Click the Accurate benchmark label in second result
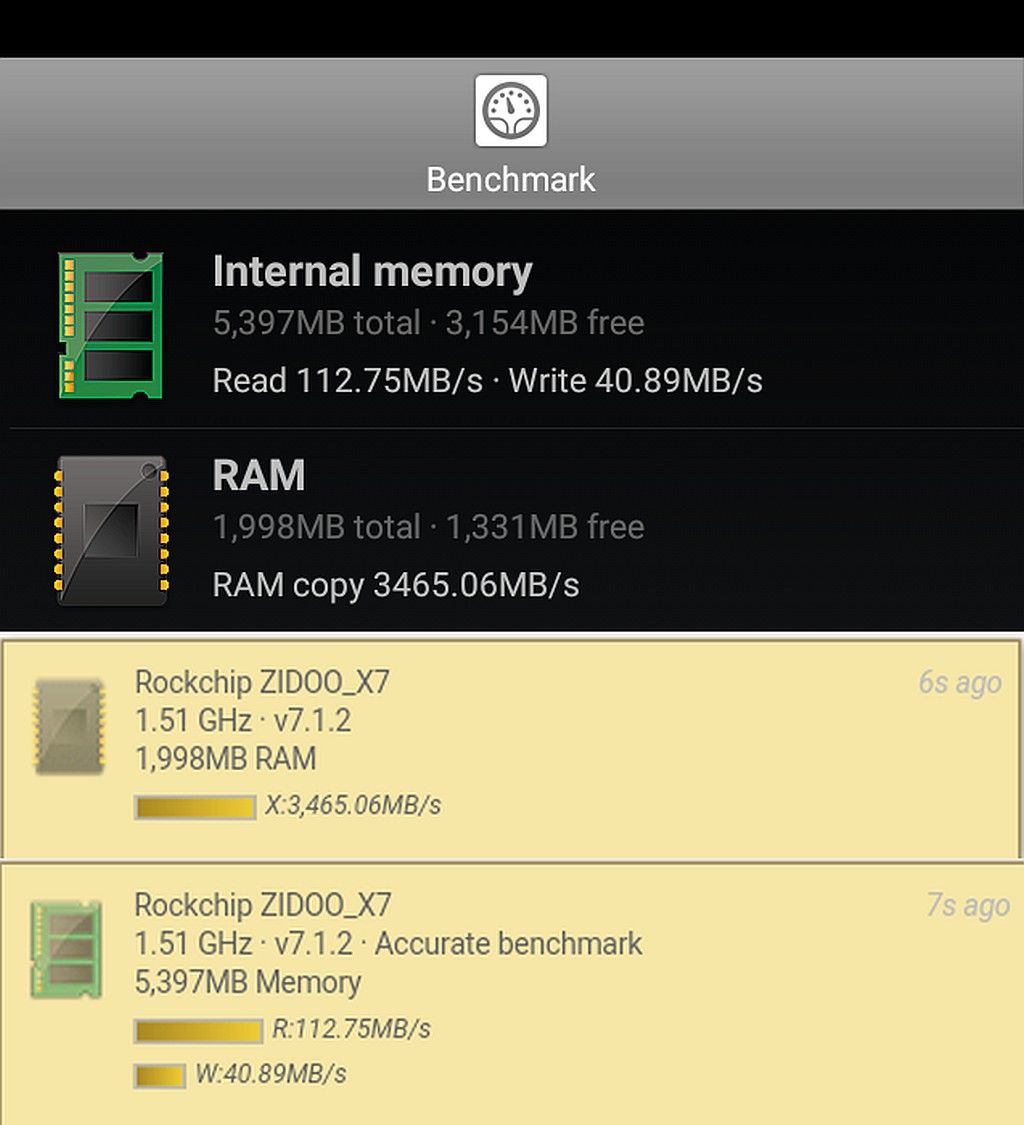1024x1125 pixels. tap(508, 943)
